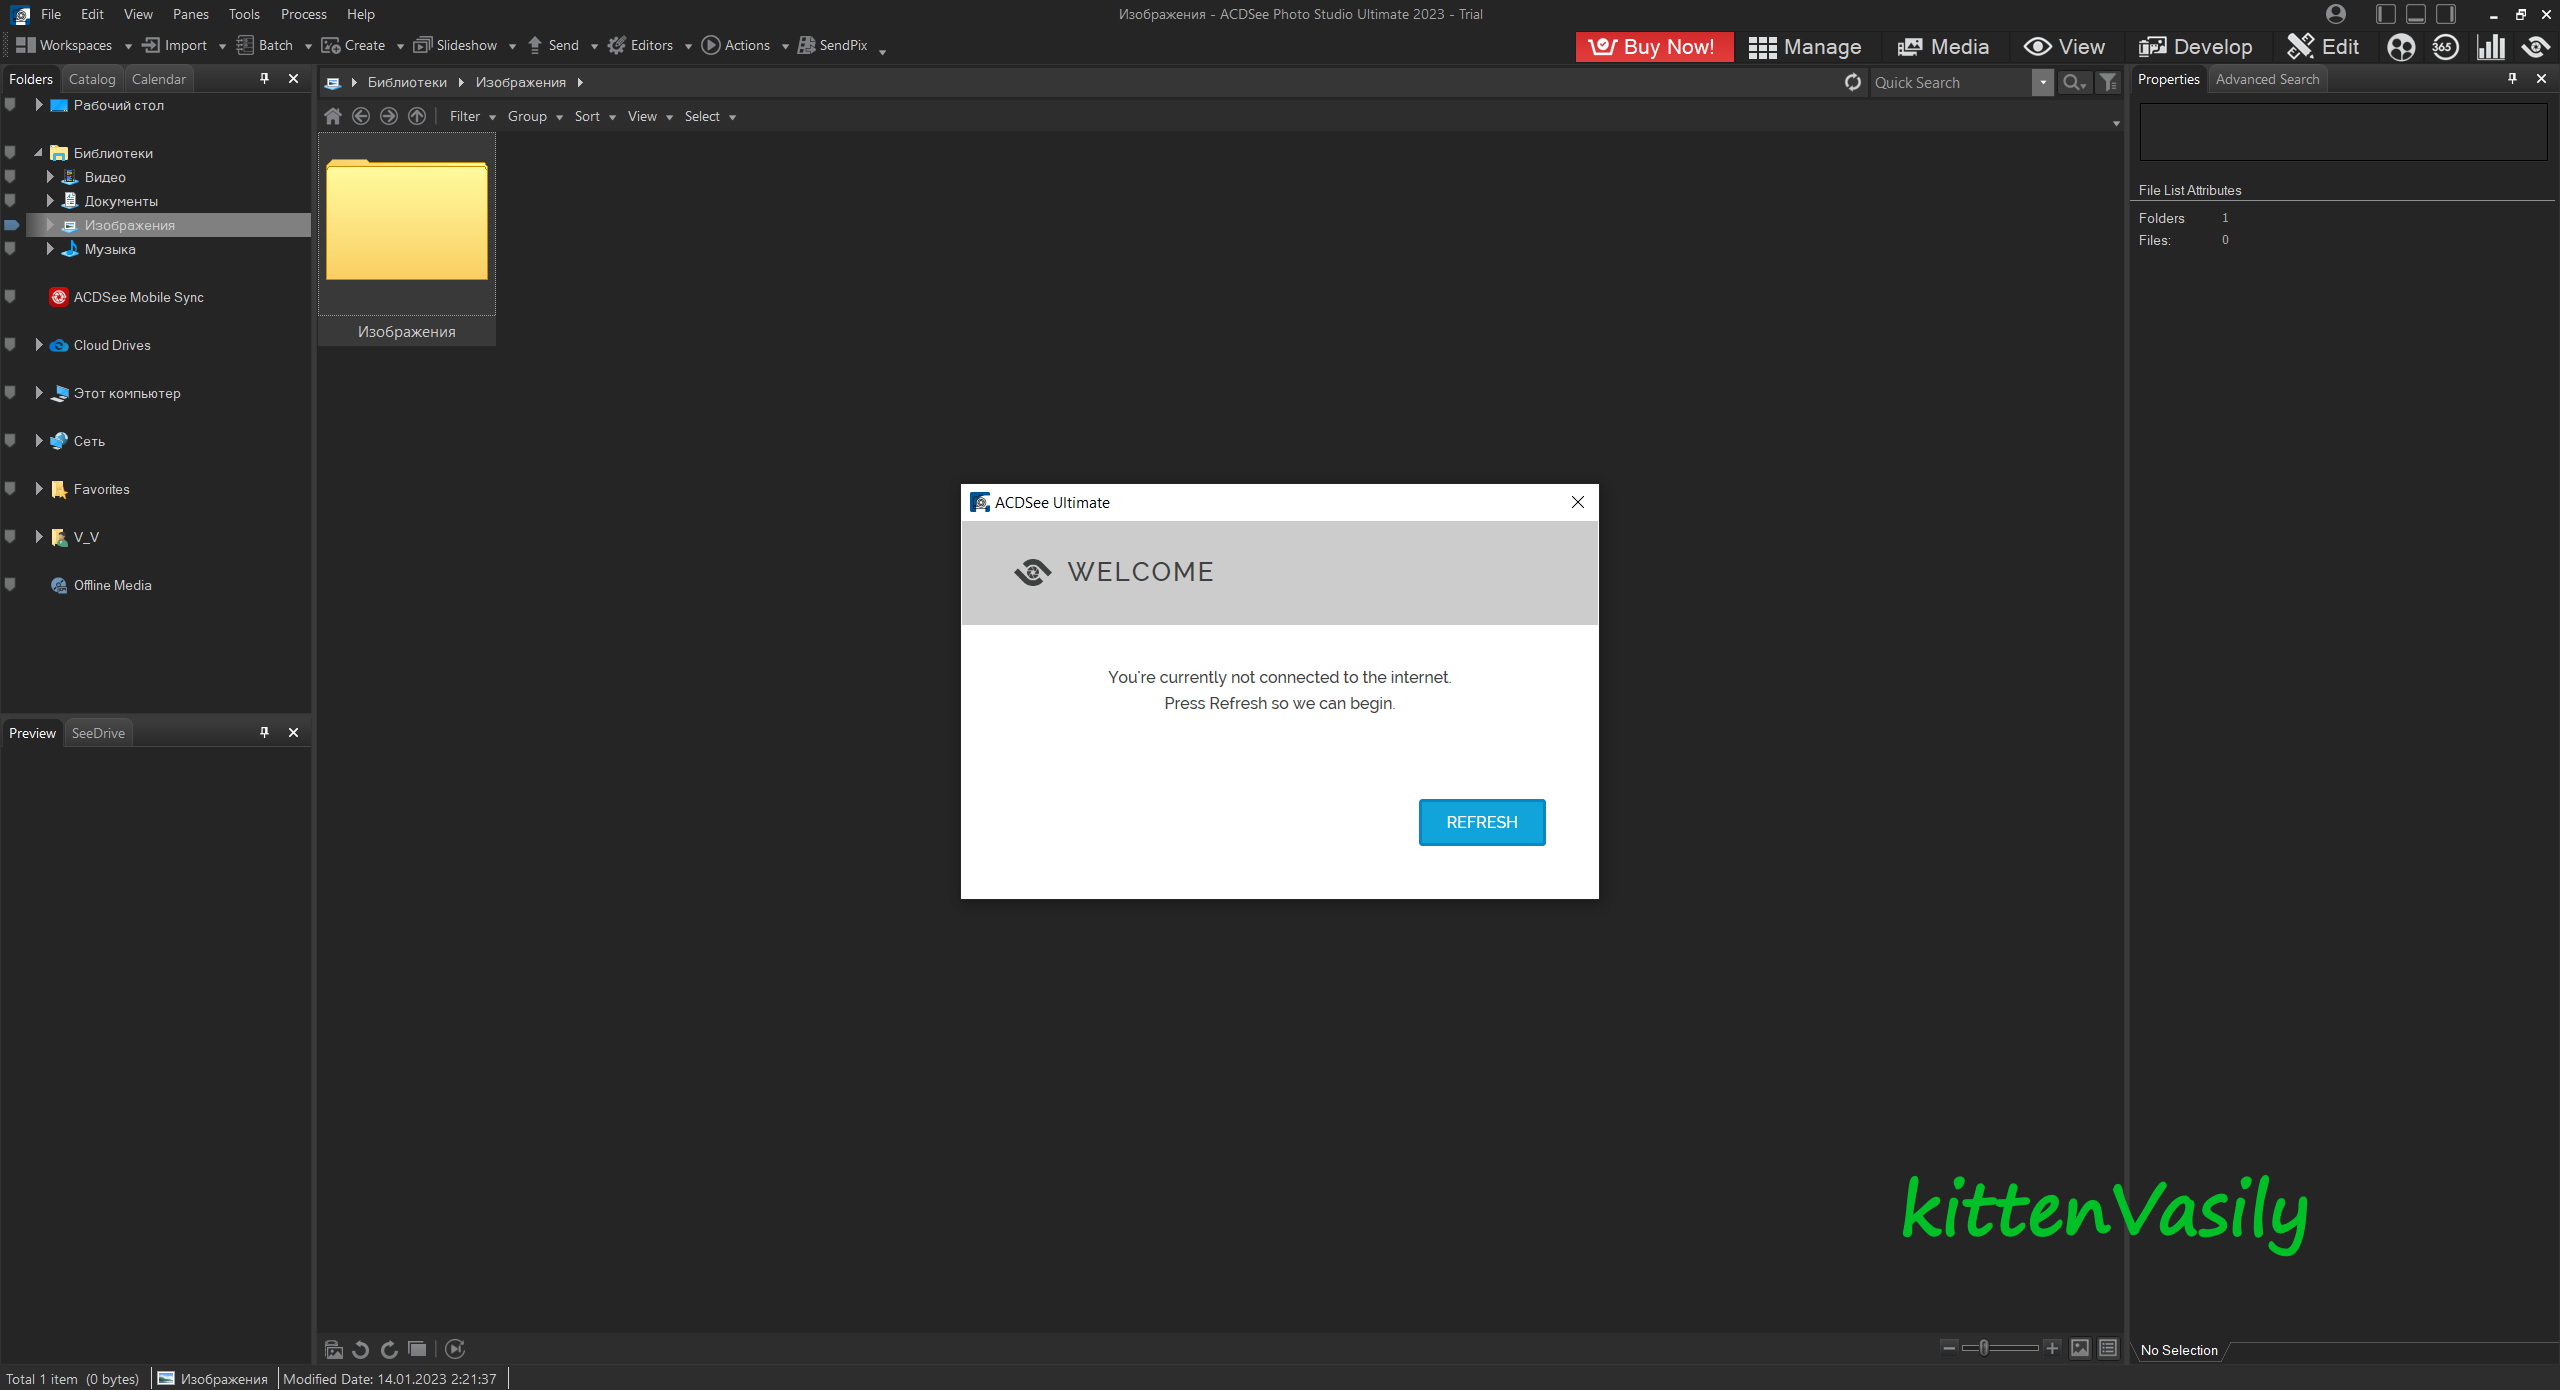Open the ACDSee eye messages icon
Image resolution: width=2560 pixels, height=1390 pixels.
2535,47
